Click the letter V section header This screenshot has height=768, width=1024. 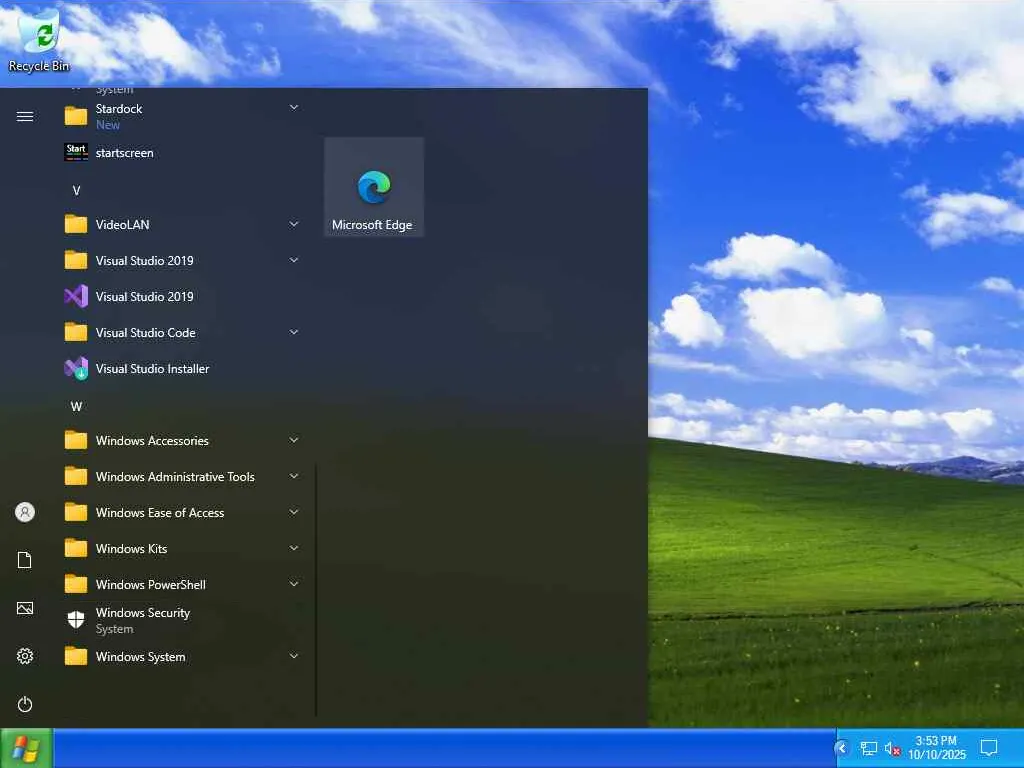coord(76,191)
